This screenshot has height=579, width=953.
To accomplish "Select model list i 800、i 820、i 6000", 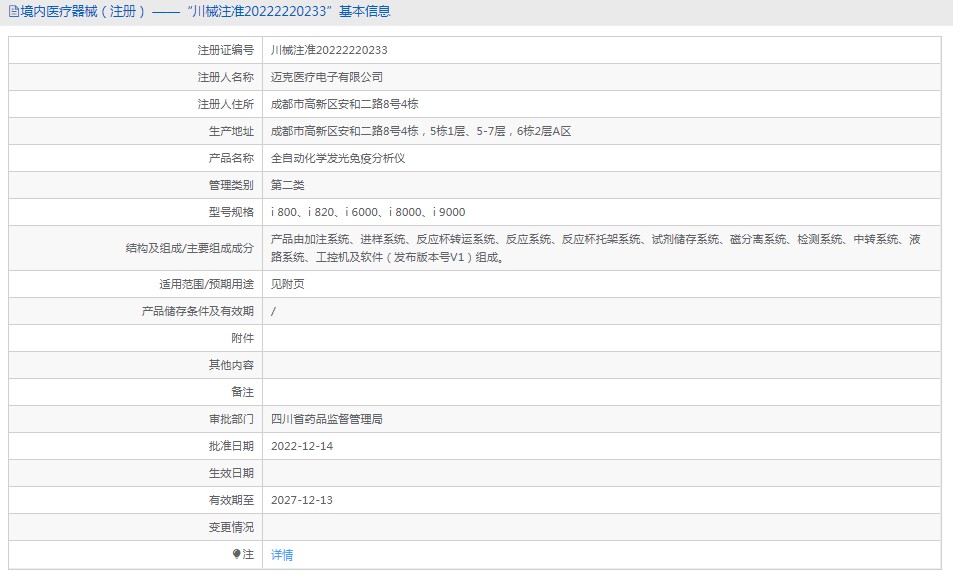I will point(368,212).
